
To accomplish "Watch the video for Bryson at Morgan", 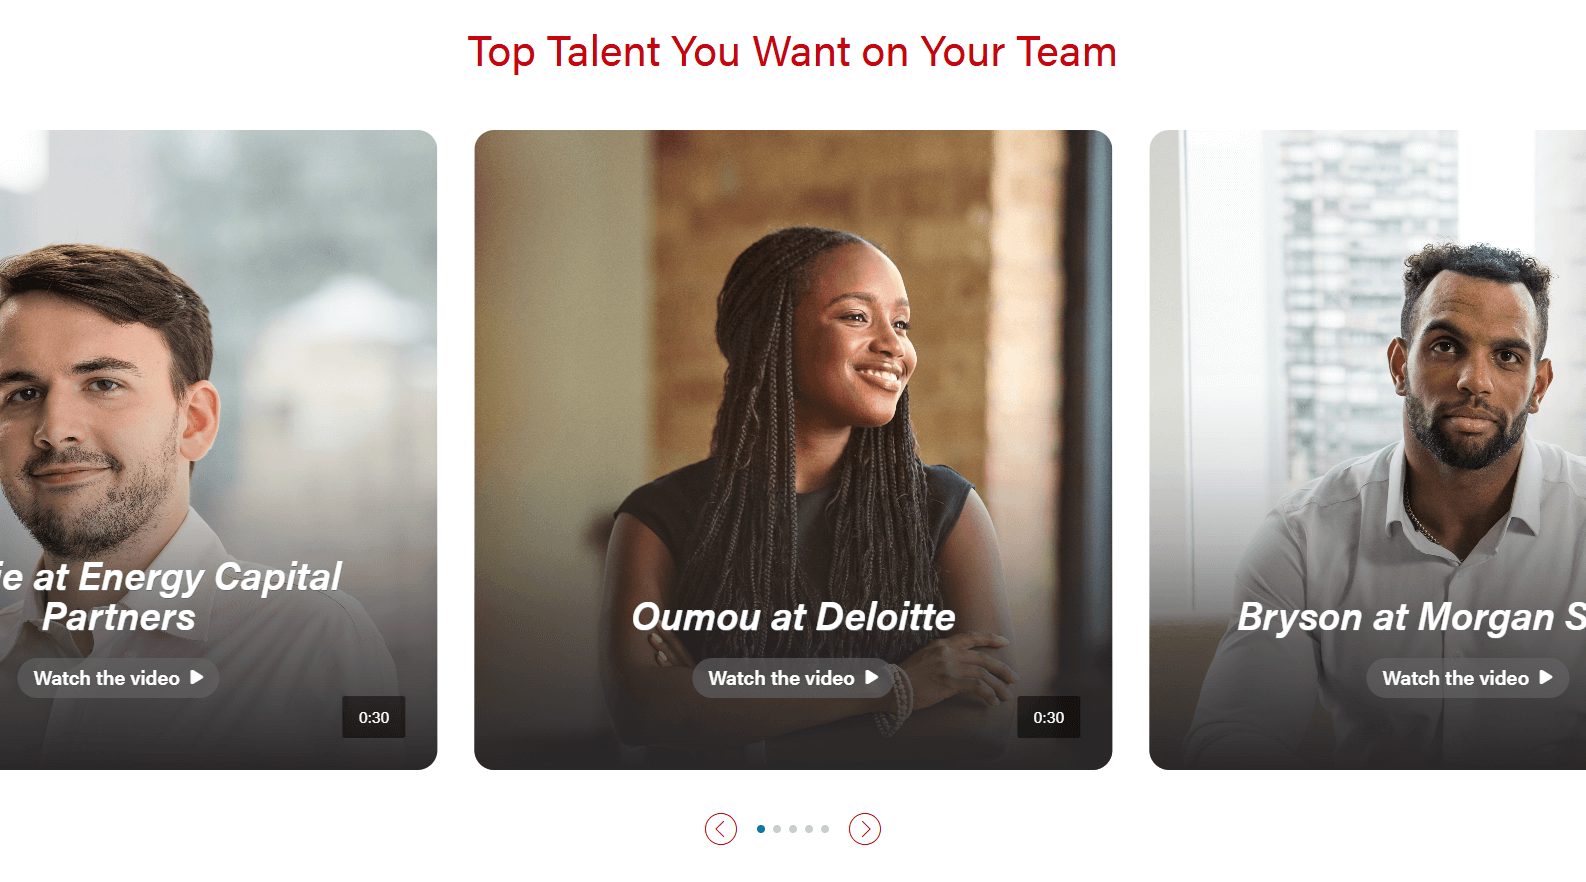I will point(1467,678).
